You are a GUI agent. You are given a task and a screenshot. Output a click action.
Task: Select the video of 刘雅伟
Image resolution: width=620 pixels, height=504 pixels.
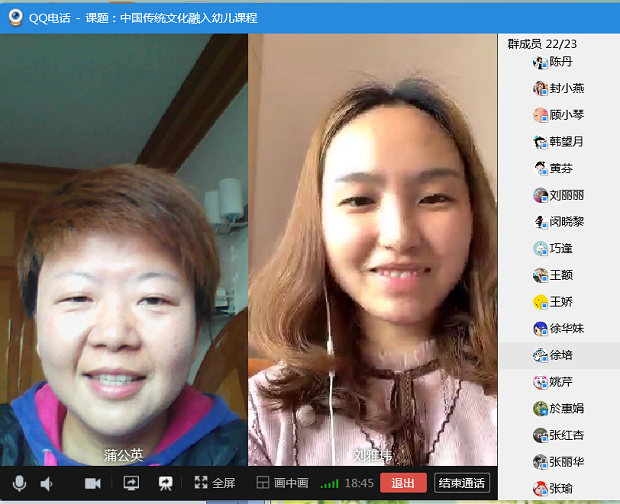[x=372, y=250]
